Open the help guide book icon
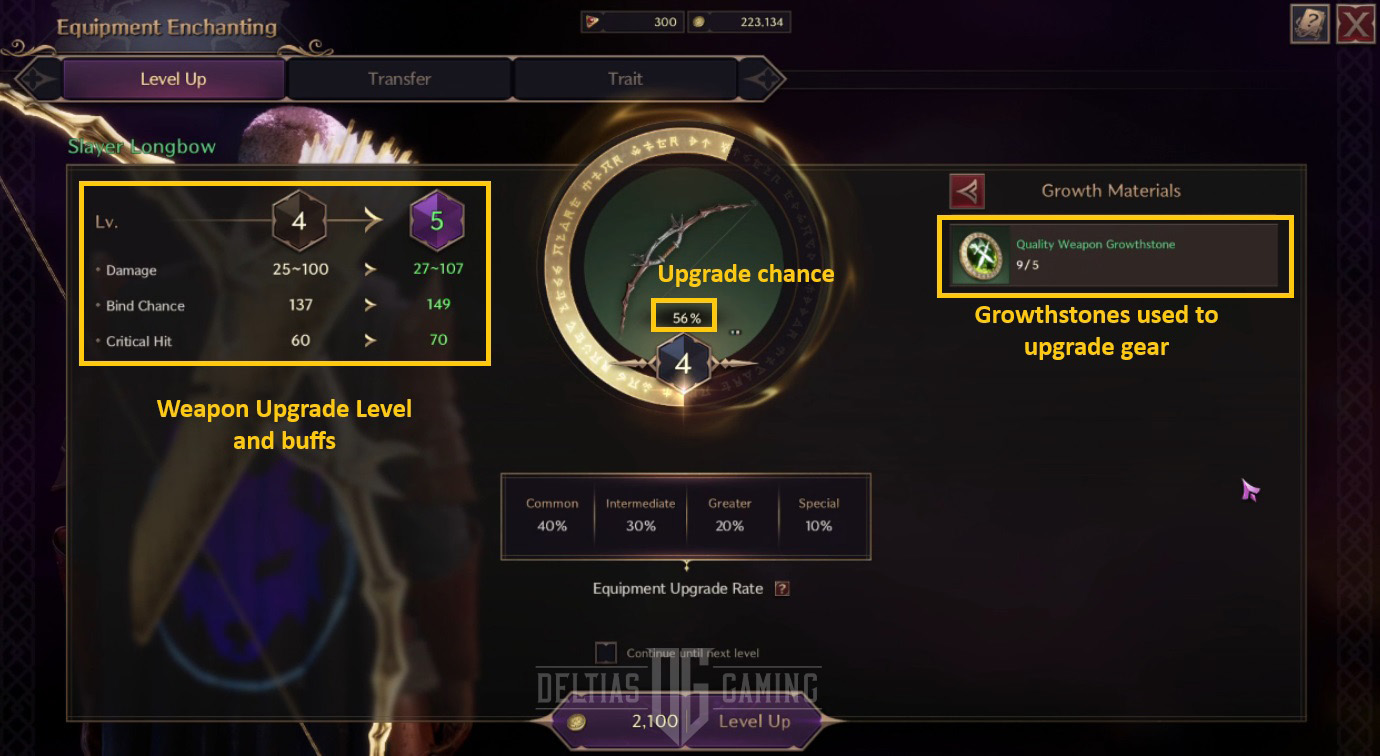 (x=1308, y=23)
